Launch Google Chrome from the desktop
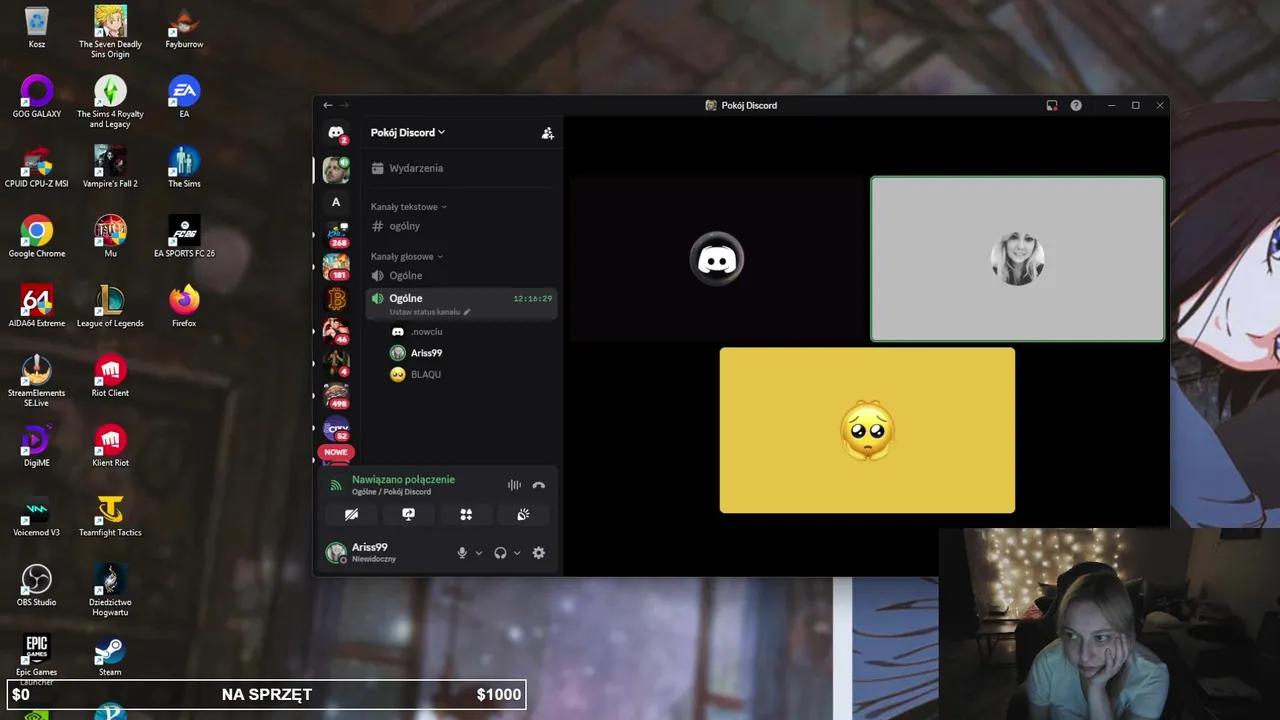1280x720 pixels. pyautogui.click(x=37, y=237)
